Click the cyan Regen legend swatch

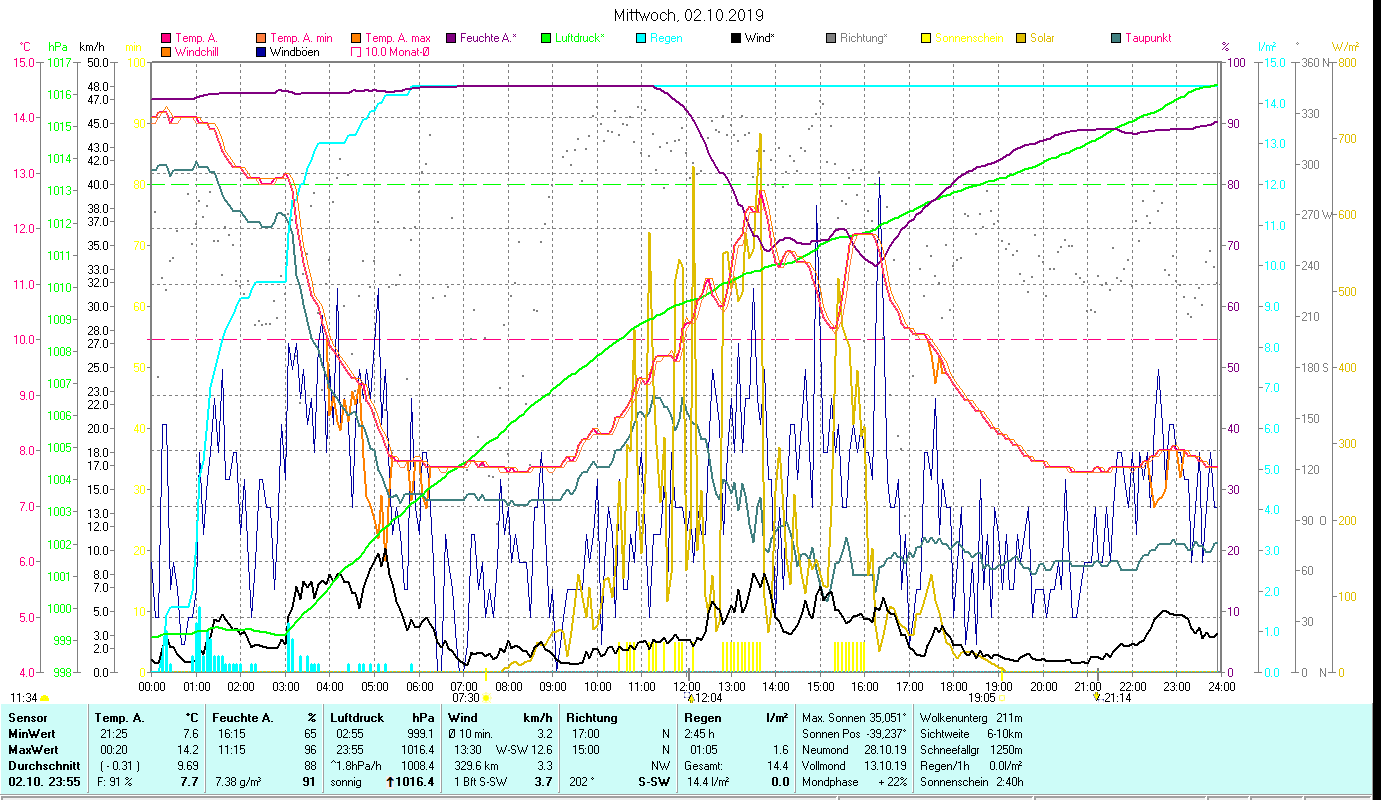641,38
